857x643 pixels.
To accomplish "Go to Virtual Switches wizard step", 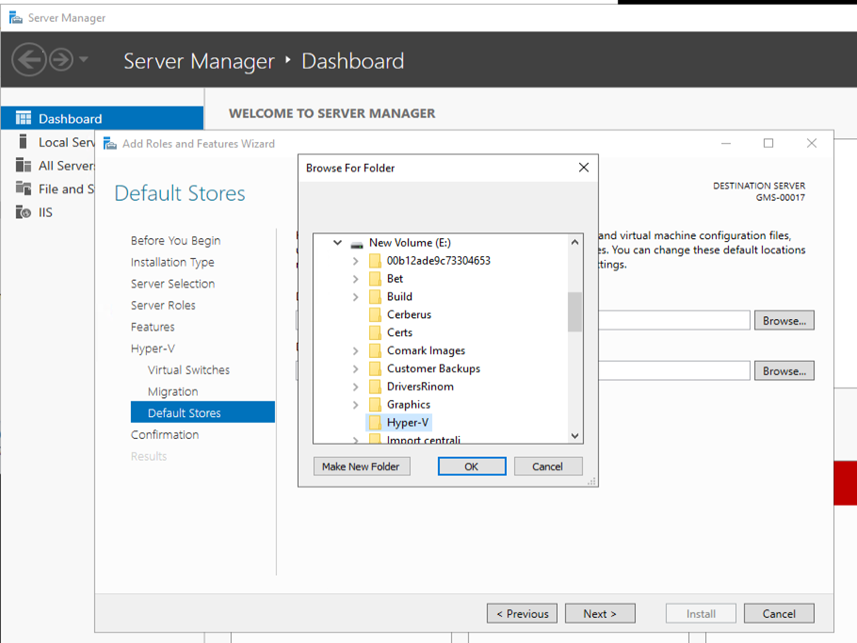I will pyautogui.click(x=188, y=370).
